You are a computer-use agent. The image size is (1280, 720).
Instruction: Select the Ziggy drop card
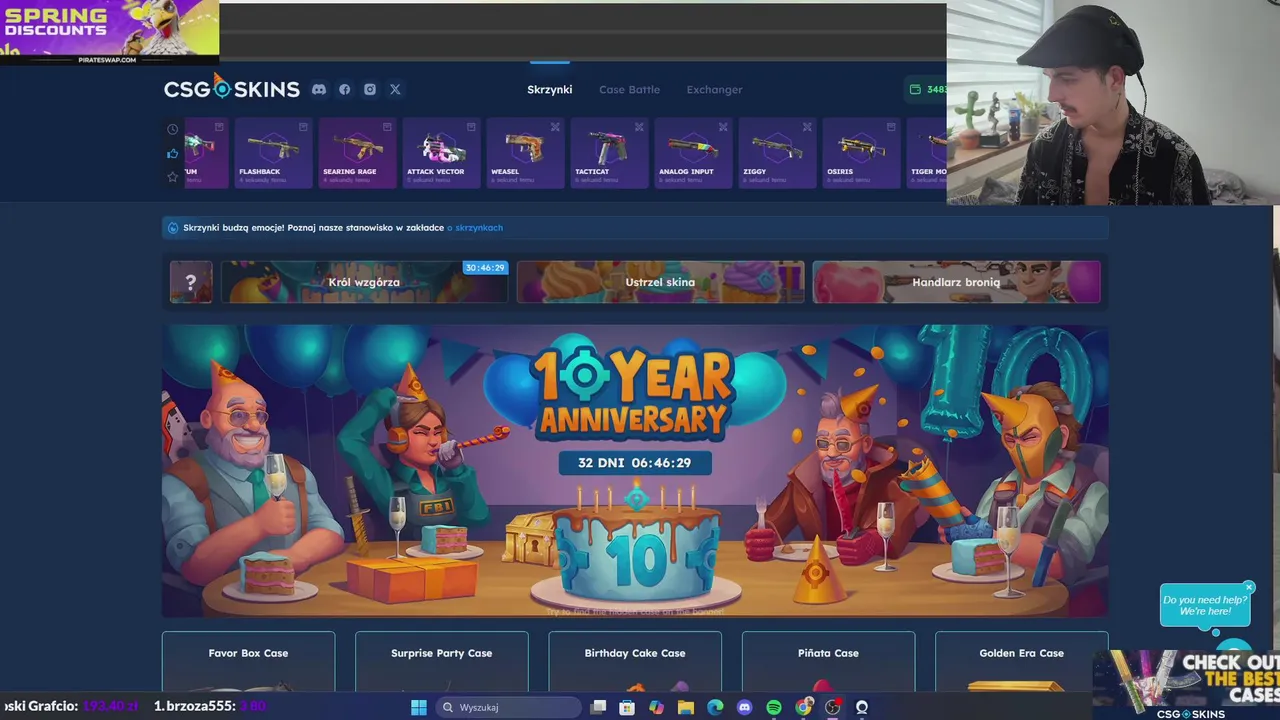(778, 153)
